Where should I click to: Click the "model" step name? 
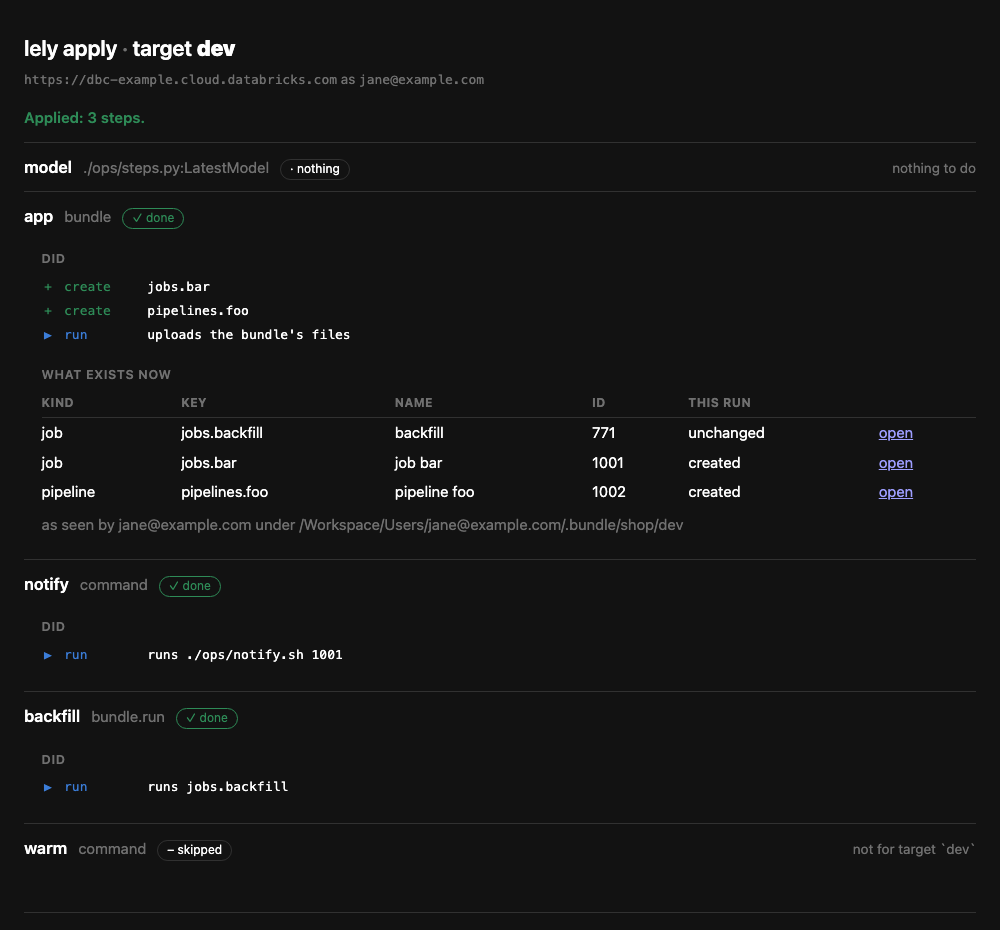click(48, 168)
